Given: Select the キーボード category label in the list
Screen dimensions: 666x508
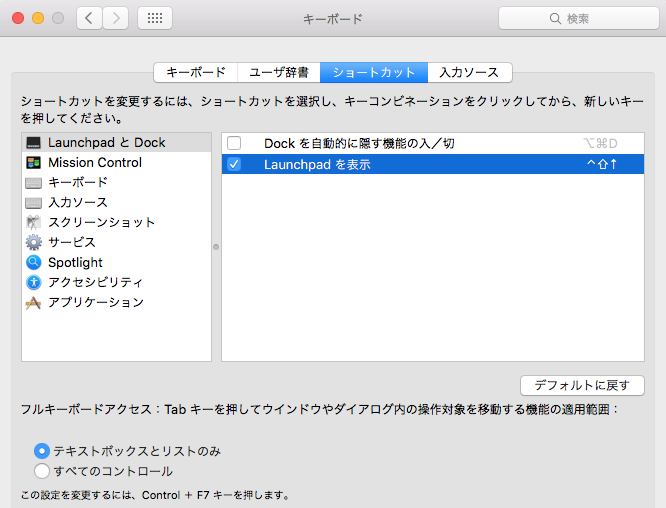Looking at the screenshot, I should tap(78, 183).
